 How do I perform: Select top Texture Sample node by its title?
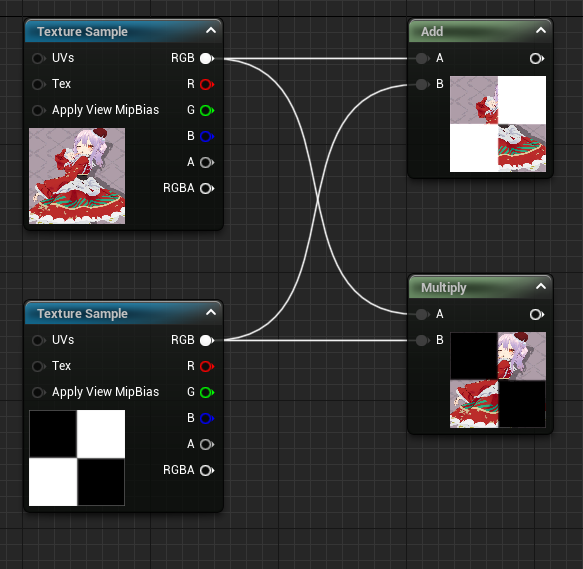point(82,32)
